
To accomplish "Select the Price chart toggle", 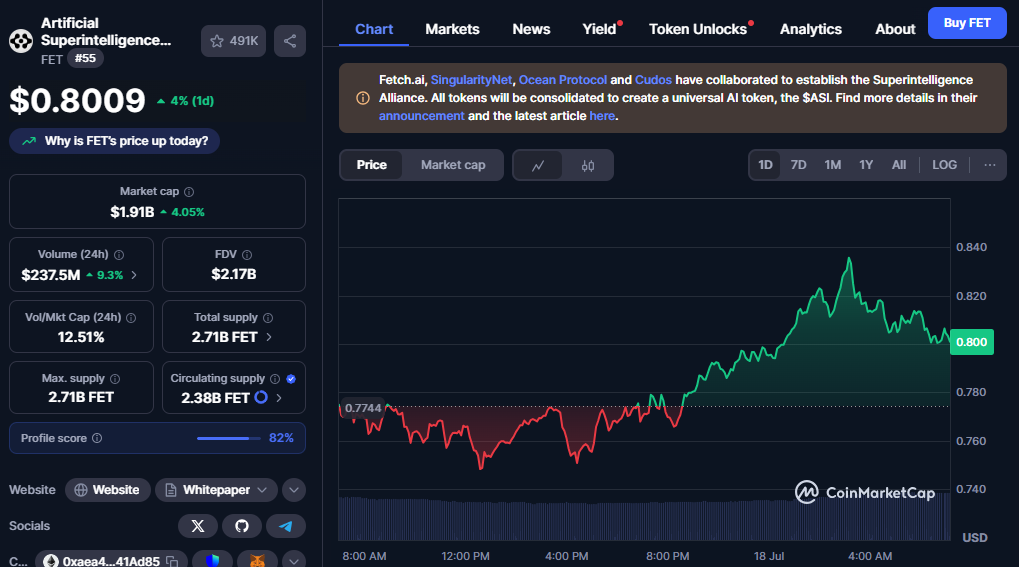I will tap(372, 165).
